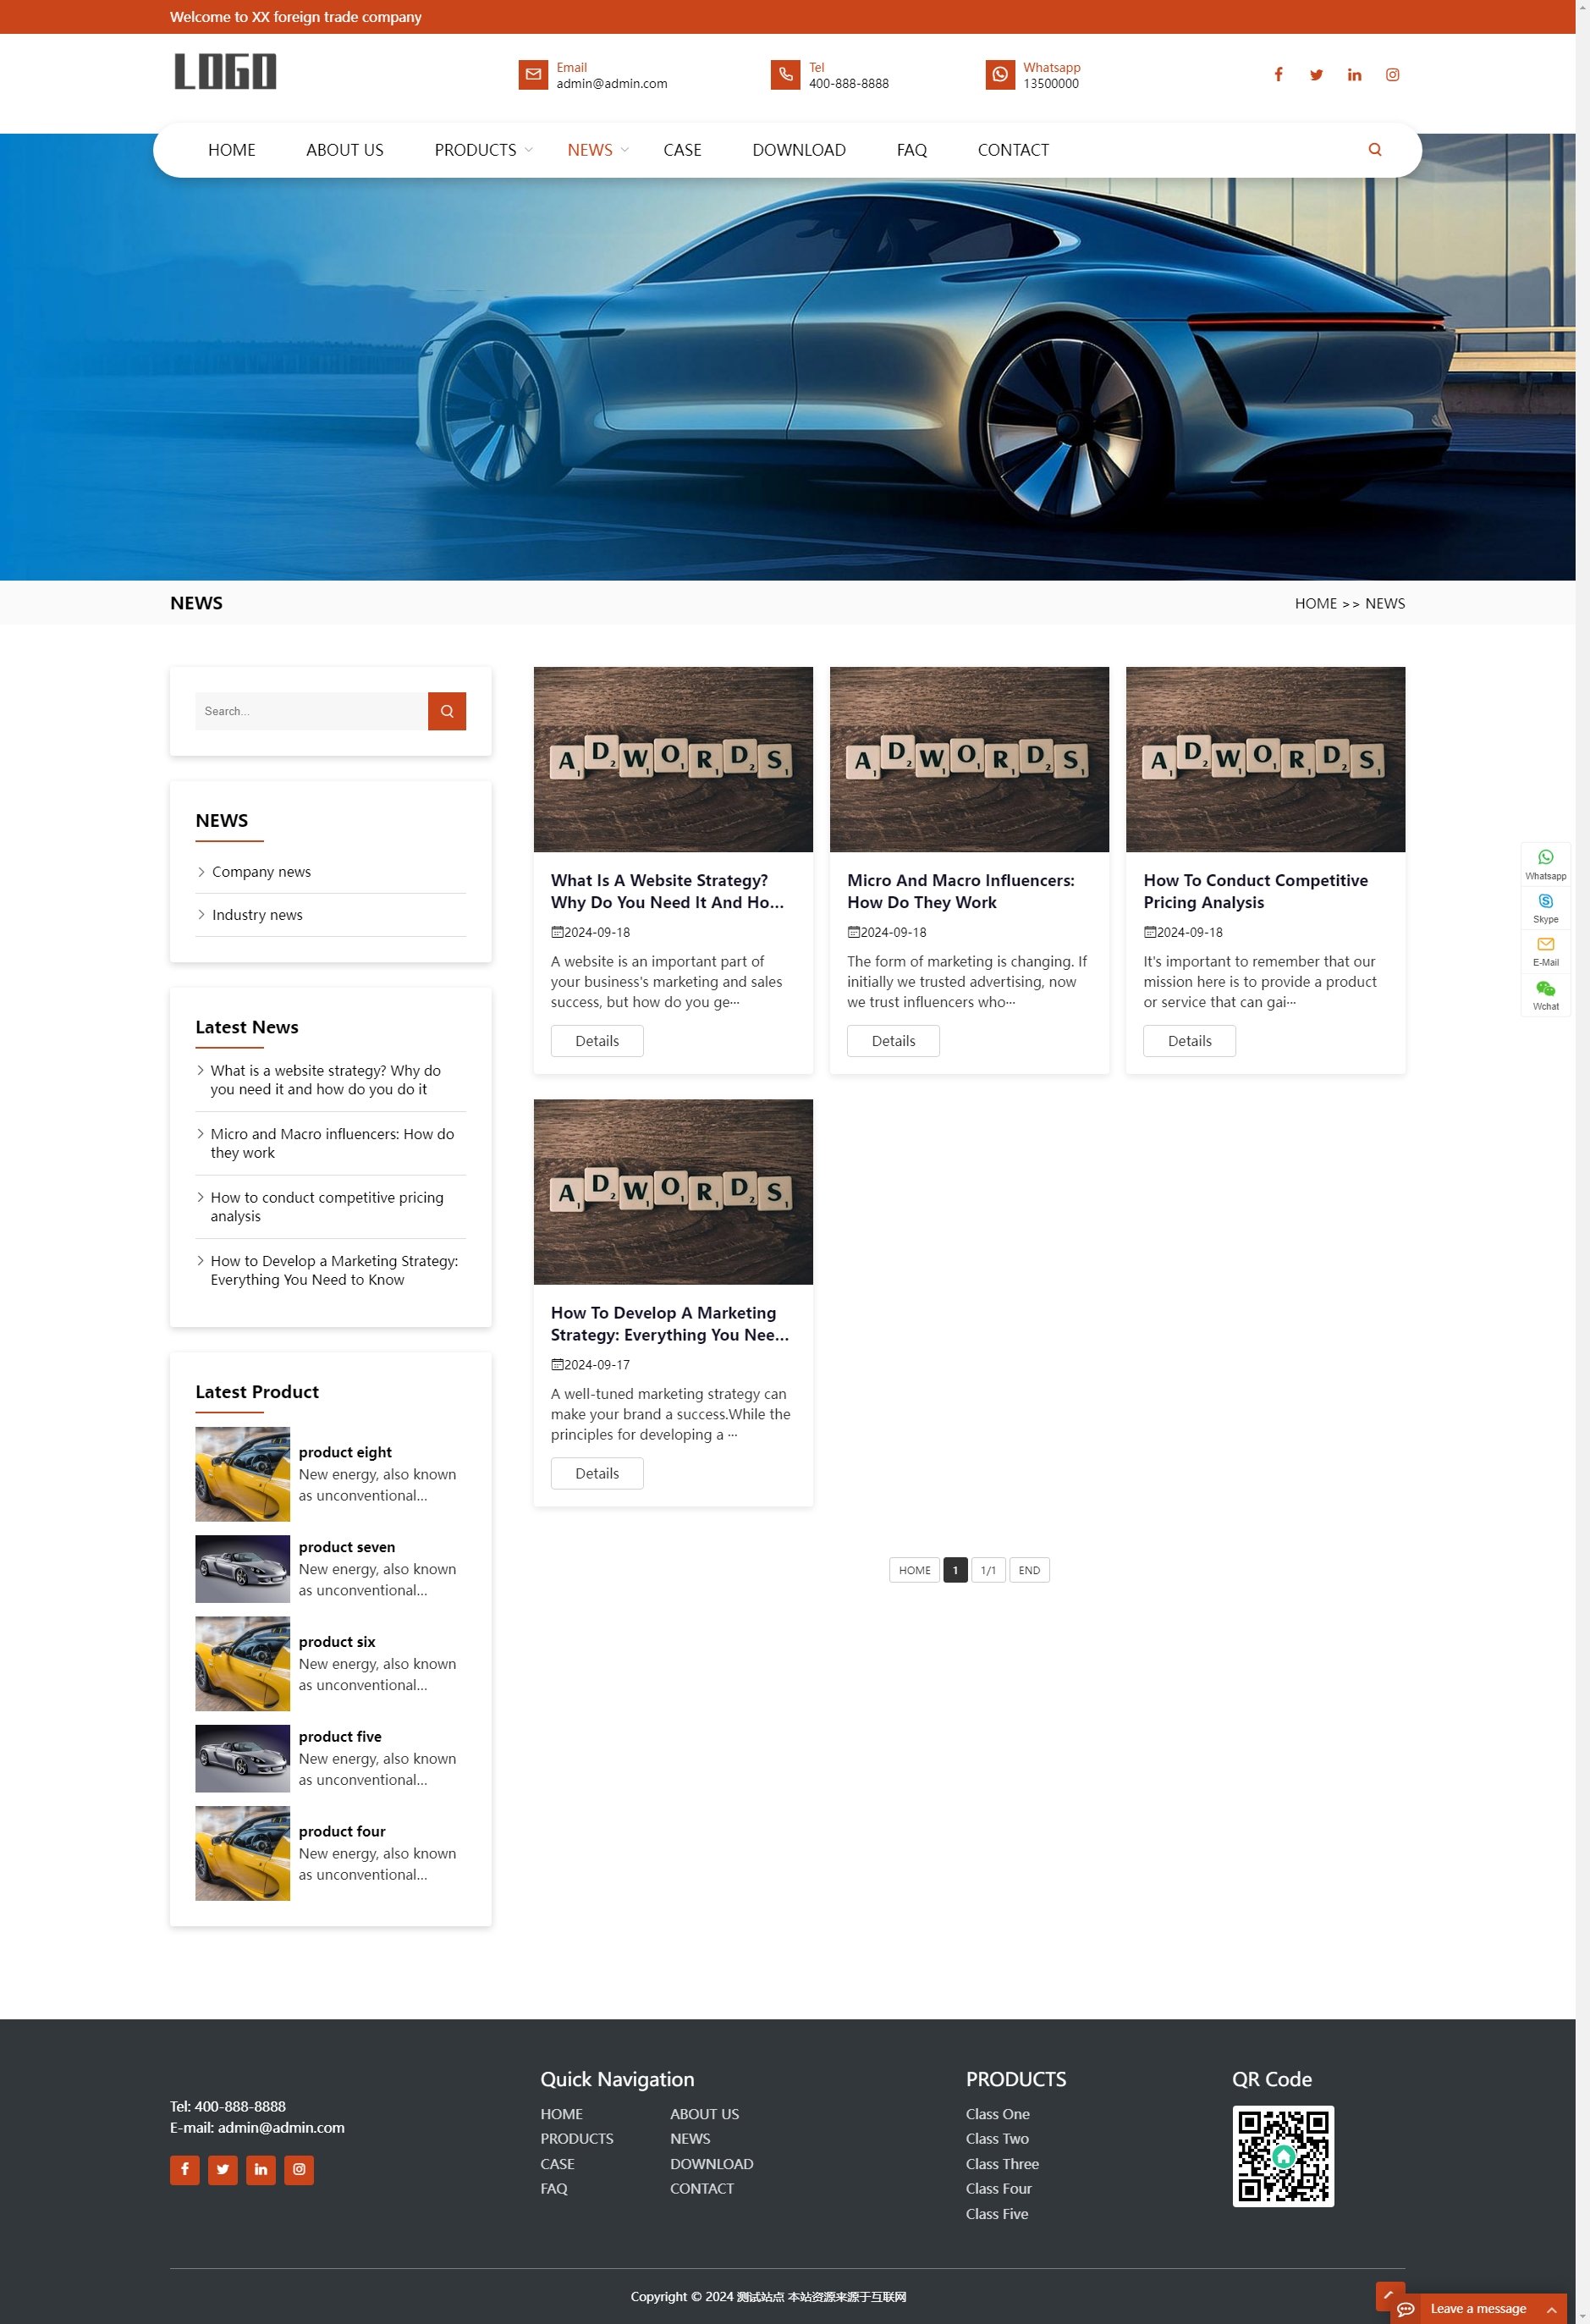
Task: Click the Wchat icon in floating panel
Action: tap(1545, 994)
